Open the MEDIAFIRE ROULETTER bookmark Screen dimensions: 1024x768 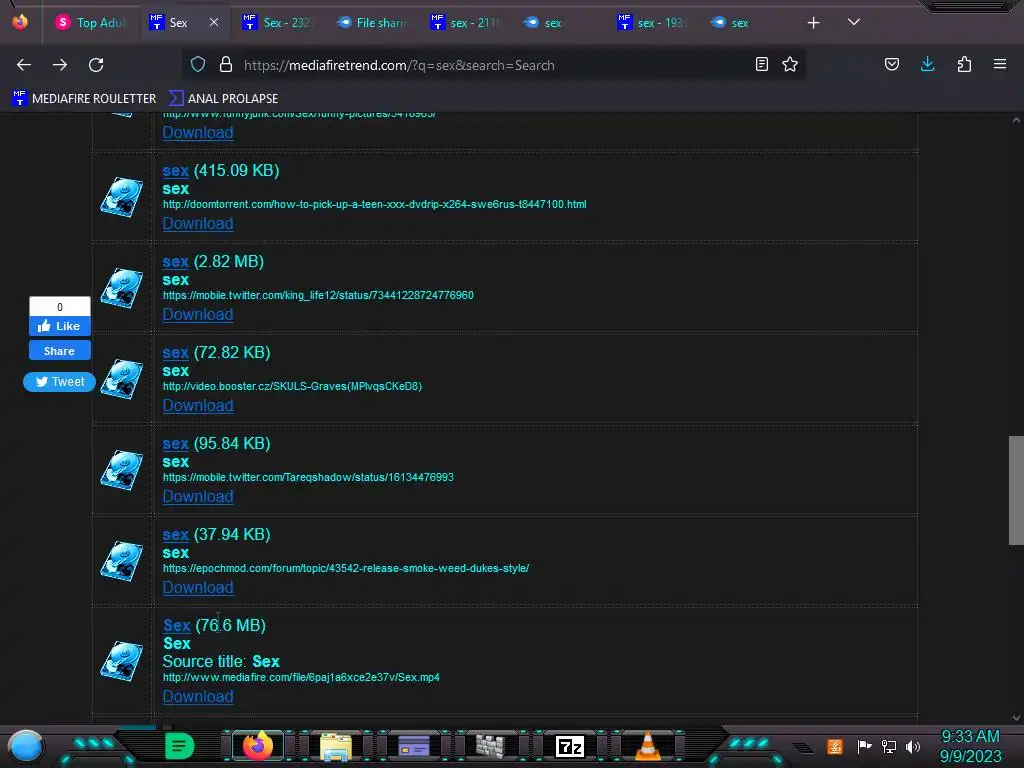(x=84, y=99)
